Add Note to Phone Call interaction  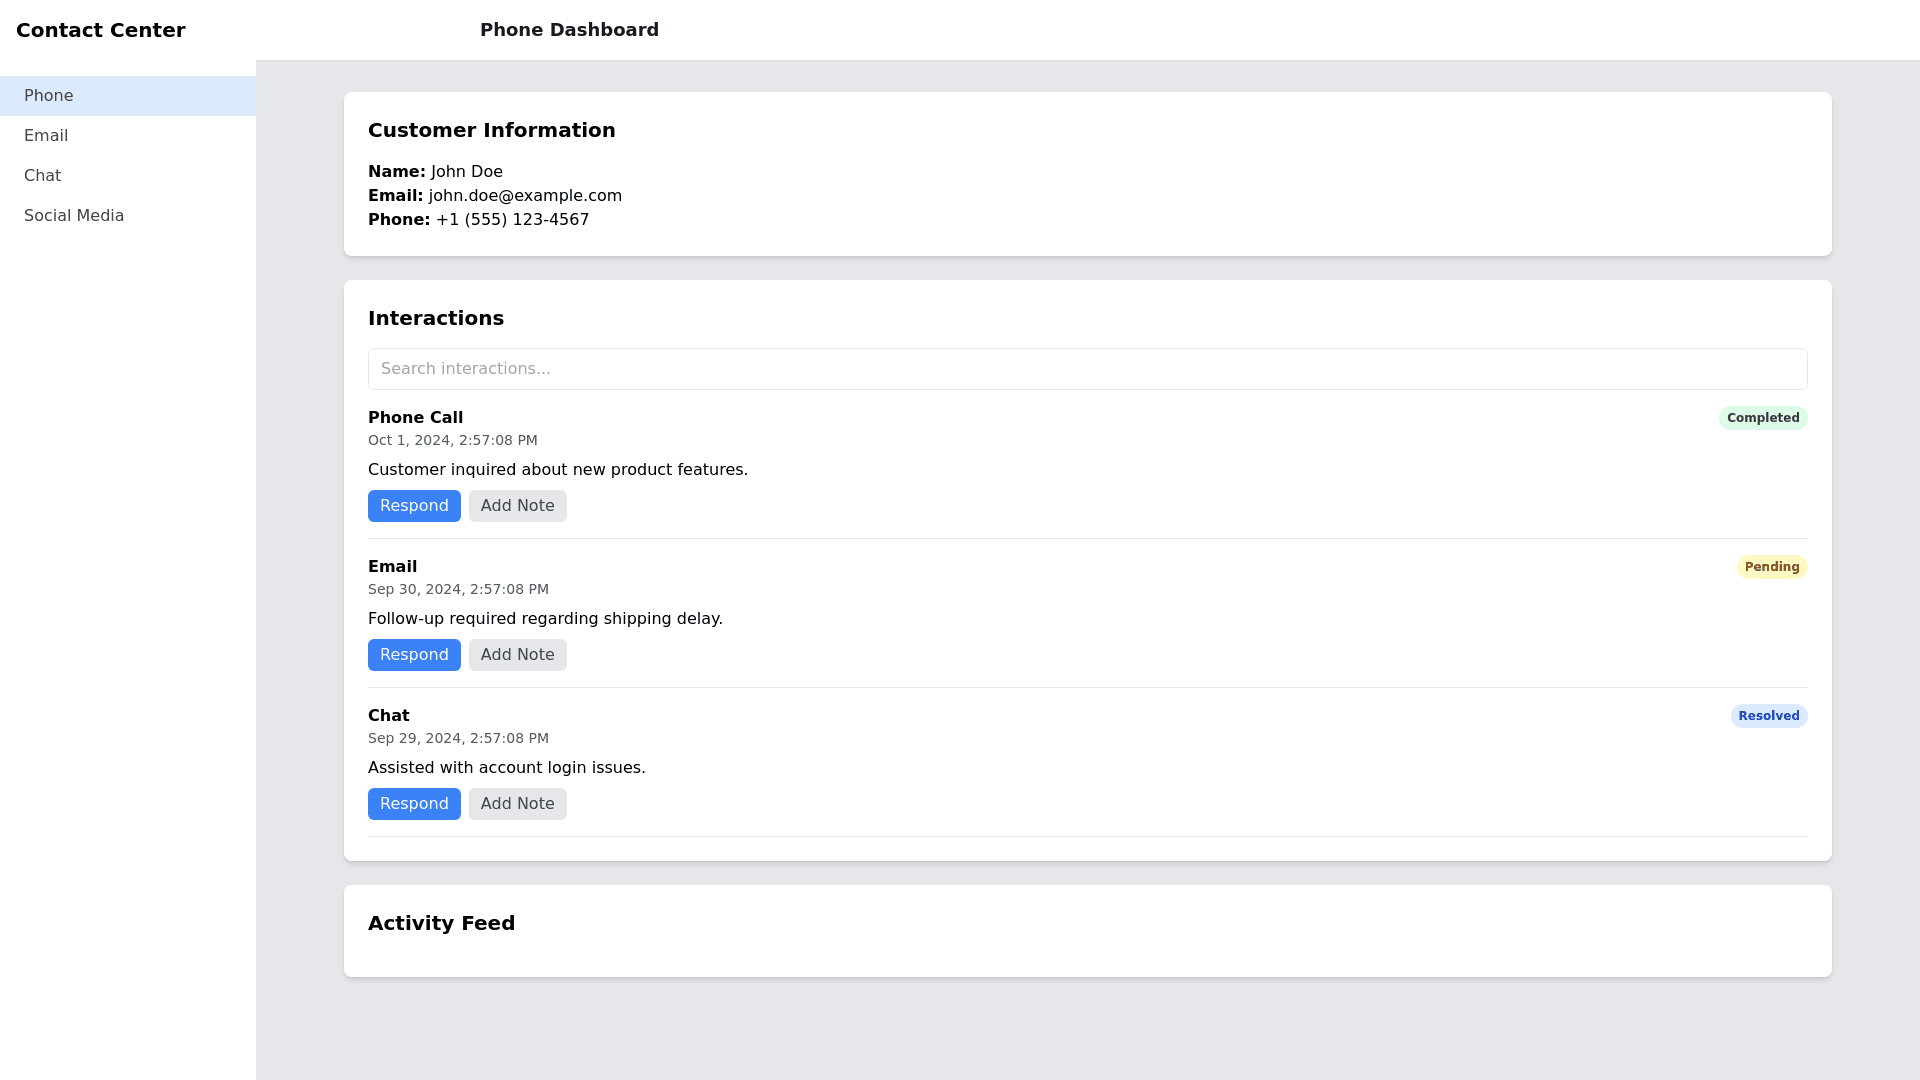(517, 506)
